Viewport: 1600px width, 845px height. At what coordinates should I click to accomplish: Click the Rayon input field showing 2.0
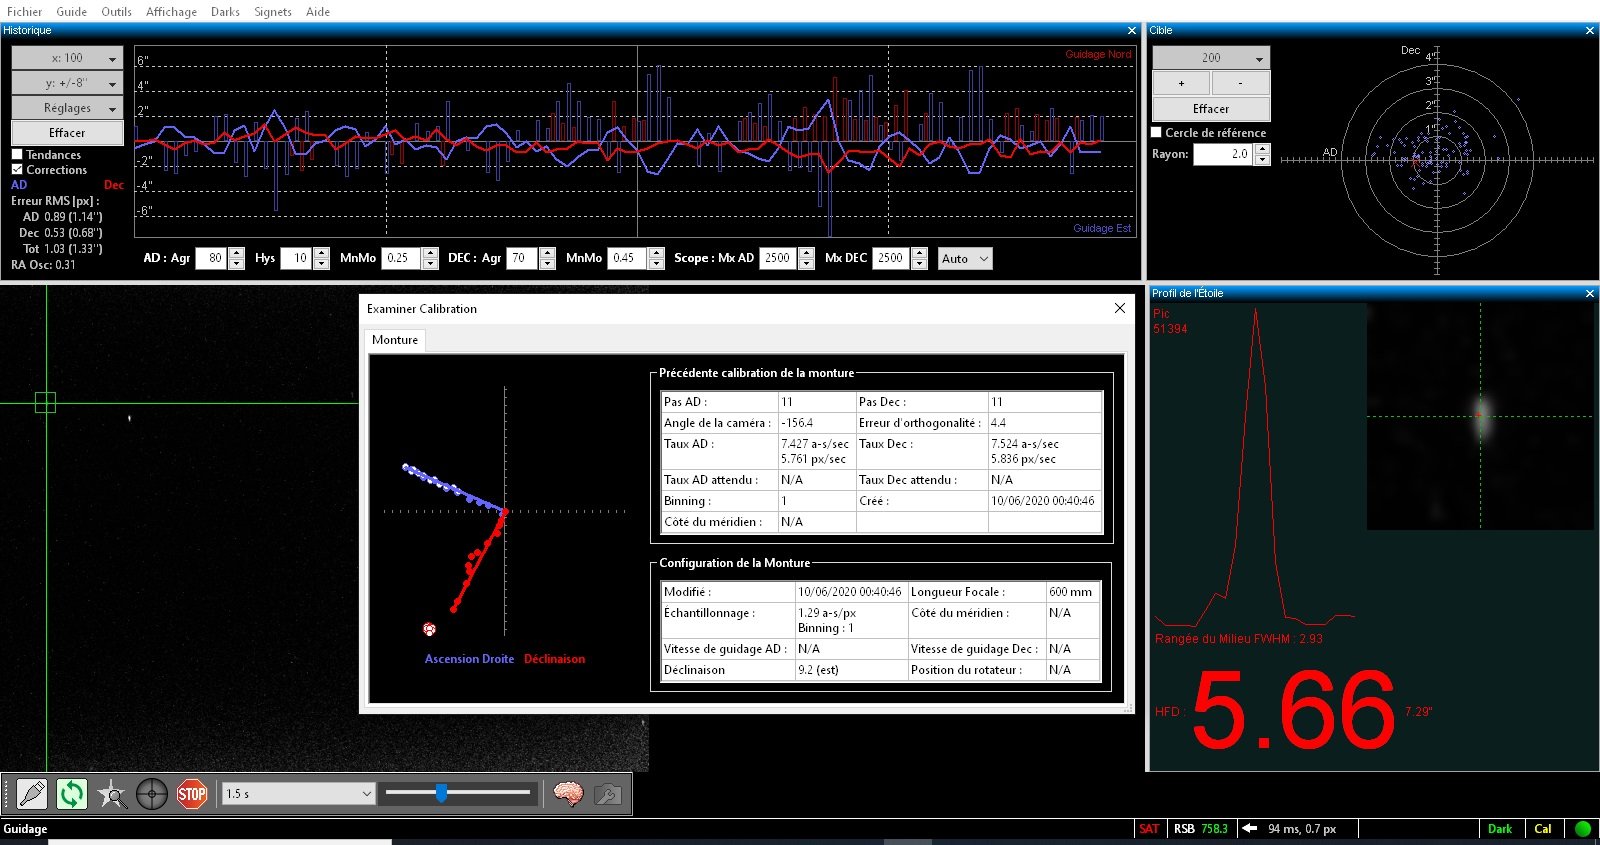(x=1224, y=154)
